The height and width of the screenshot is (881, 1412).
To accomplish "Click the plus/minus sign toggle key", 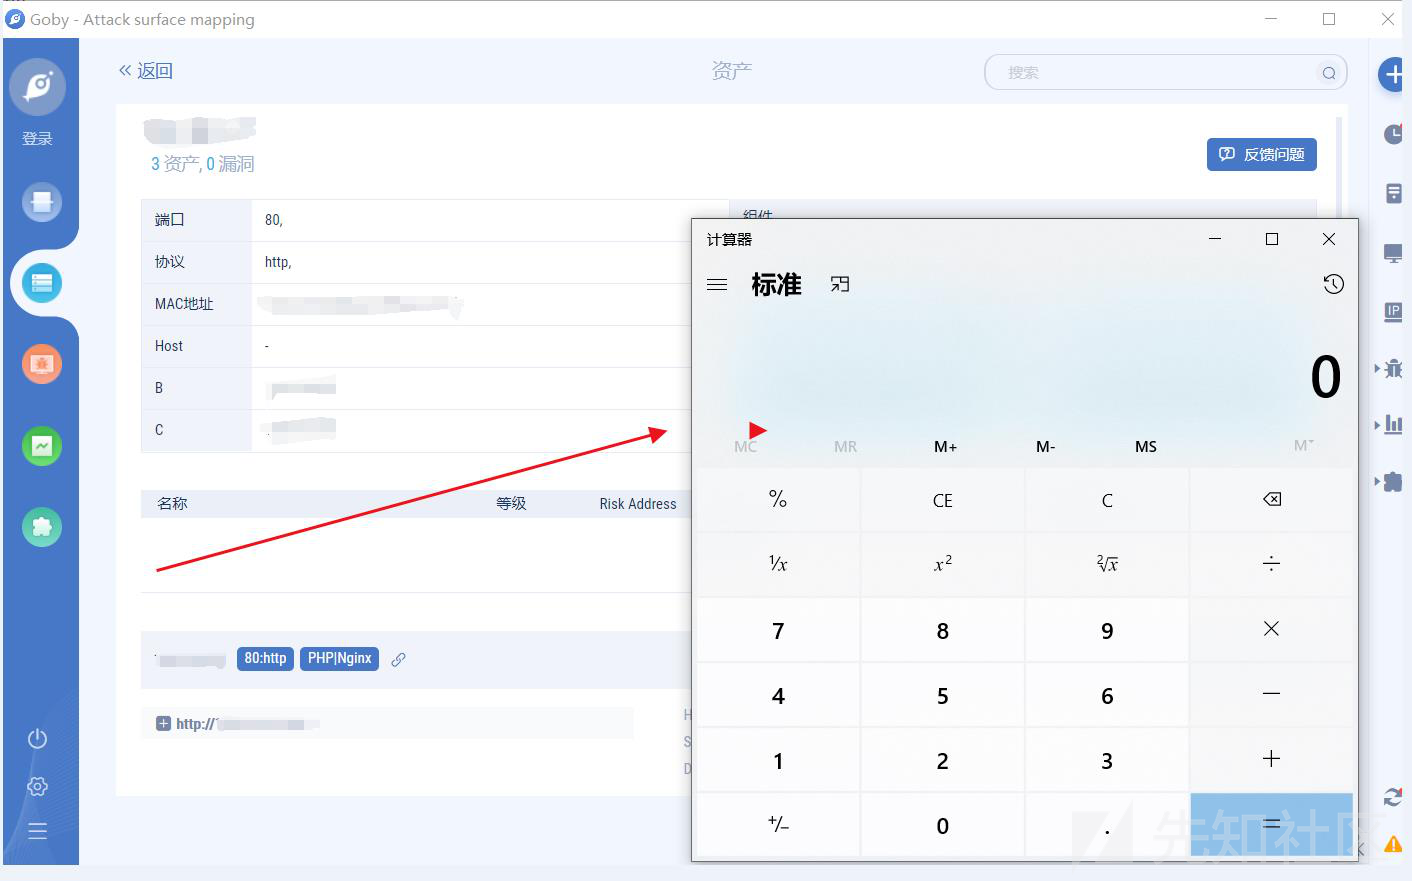I will coord(778,824).
